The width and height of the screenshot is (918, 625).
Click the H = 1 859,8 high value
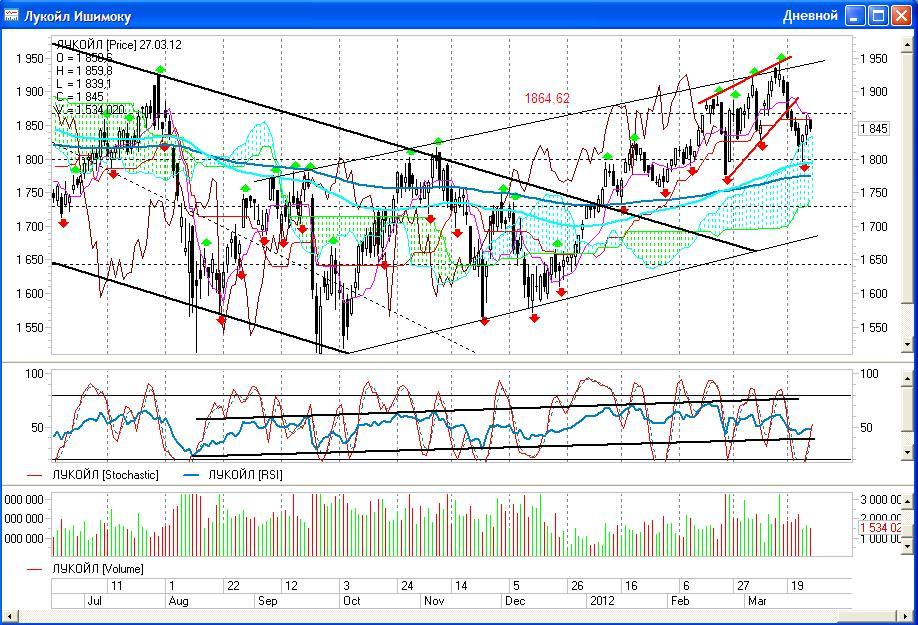point(85,71)
